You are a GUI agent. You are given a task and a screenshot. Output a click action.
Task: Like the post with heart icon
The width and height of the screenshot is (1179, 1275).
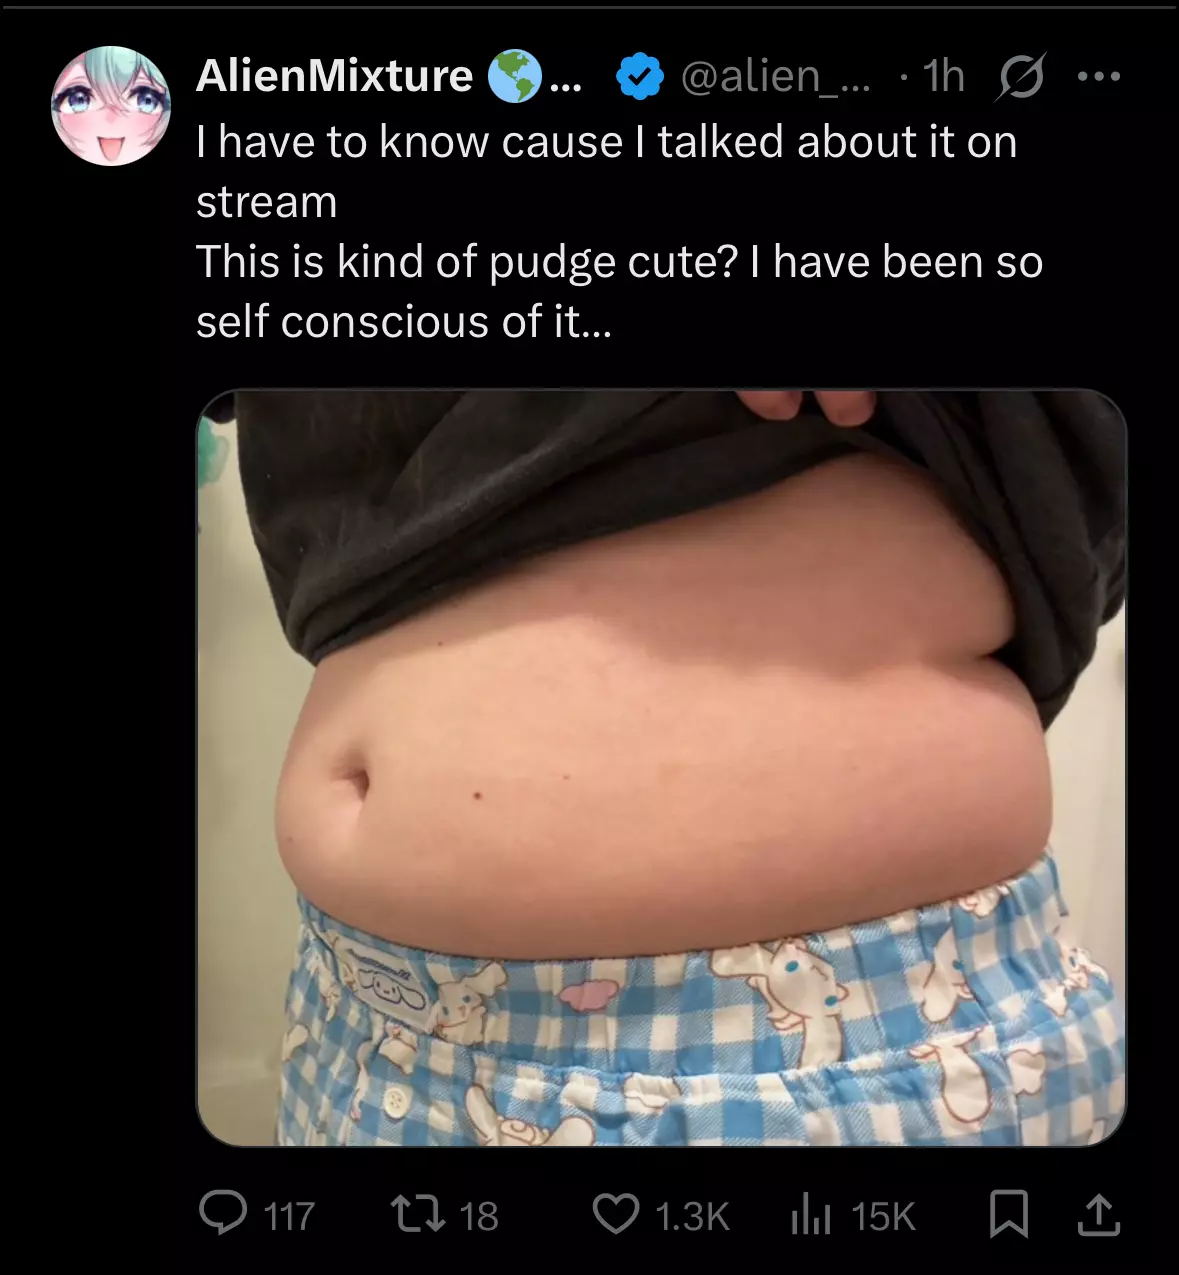click(615, 1214)
